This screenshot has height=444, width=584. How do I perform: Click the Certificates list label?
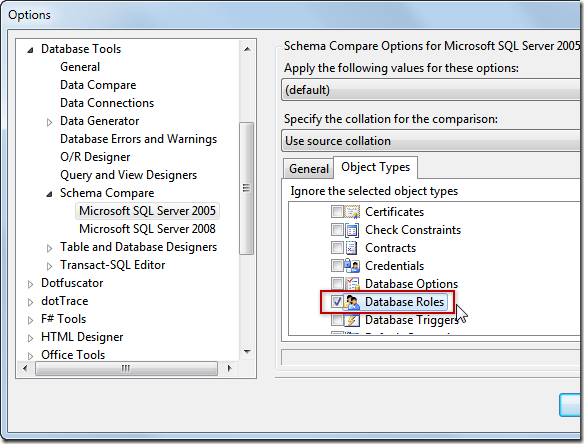tap(394, 212)
